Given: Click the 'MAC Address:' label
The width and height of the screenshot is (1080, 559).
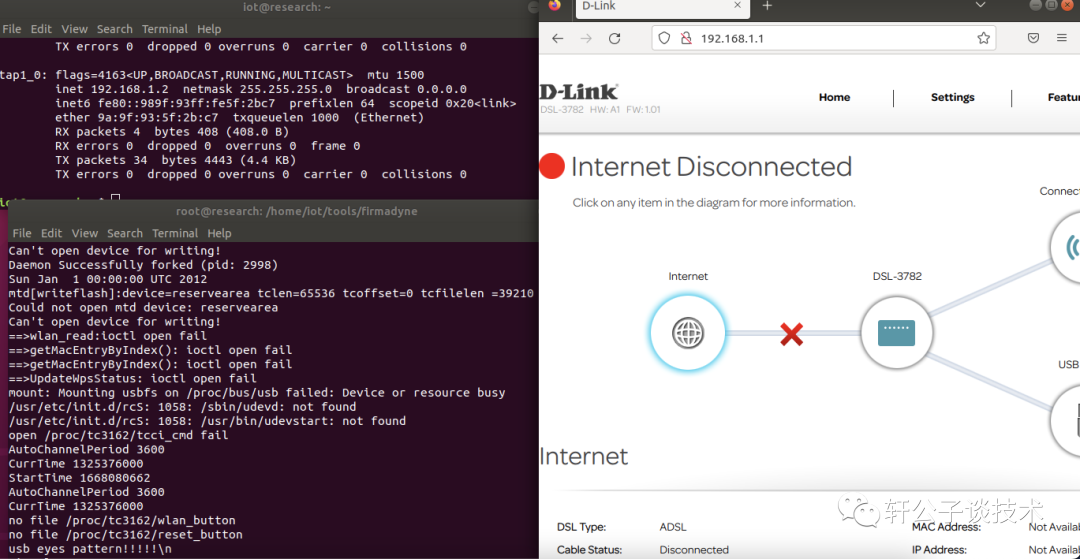Looking at the screenshot, I should (946, 527).
